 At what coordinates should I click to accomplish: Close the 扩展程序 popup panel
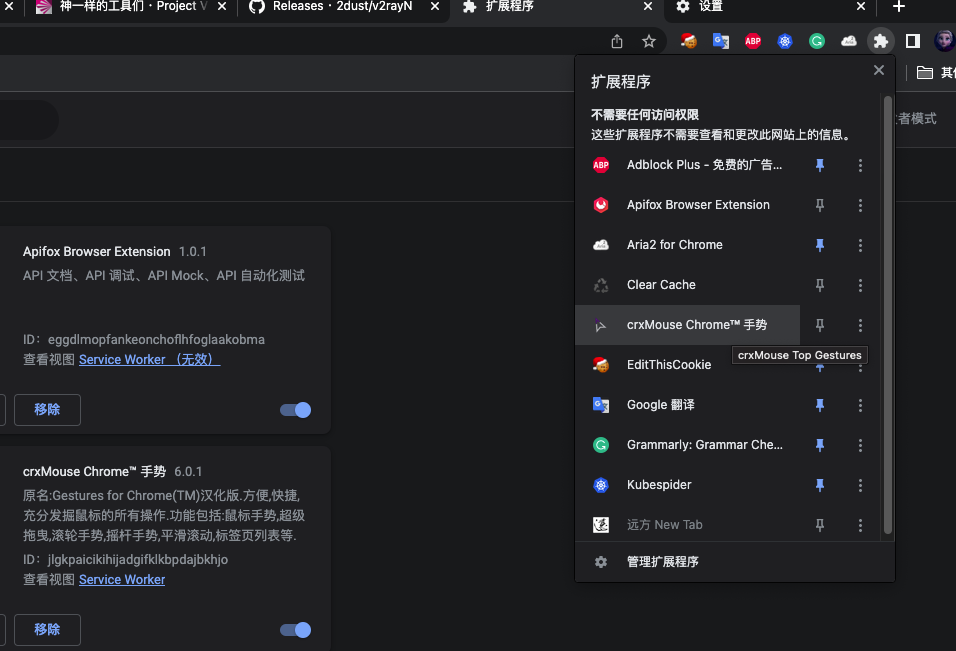879,70
